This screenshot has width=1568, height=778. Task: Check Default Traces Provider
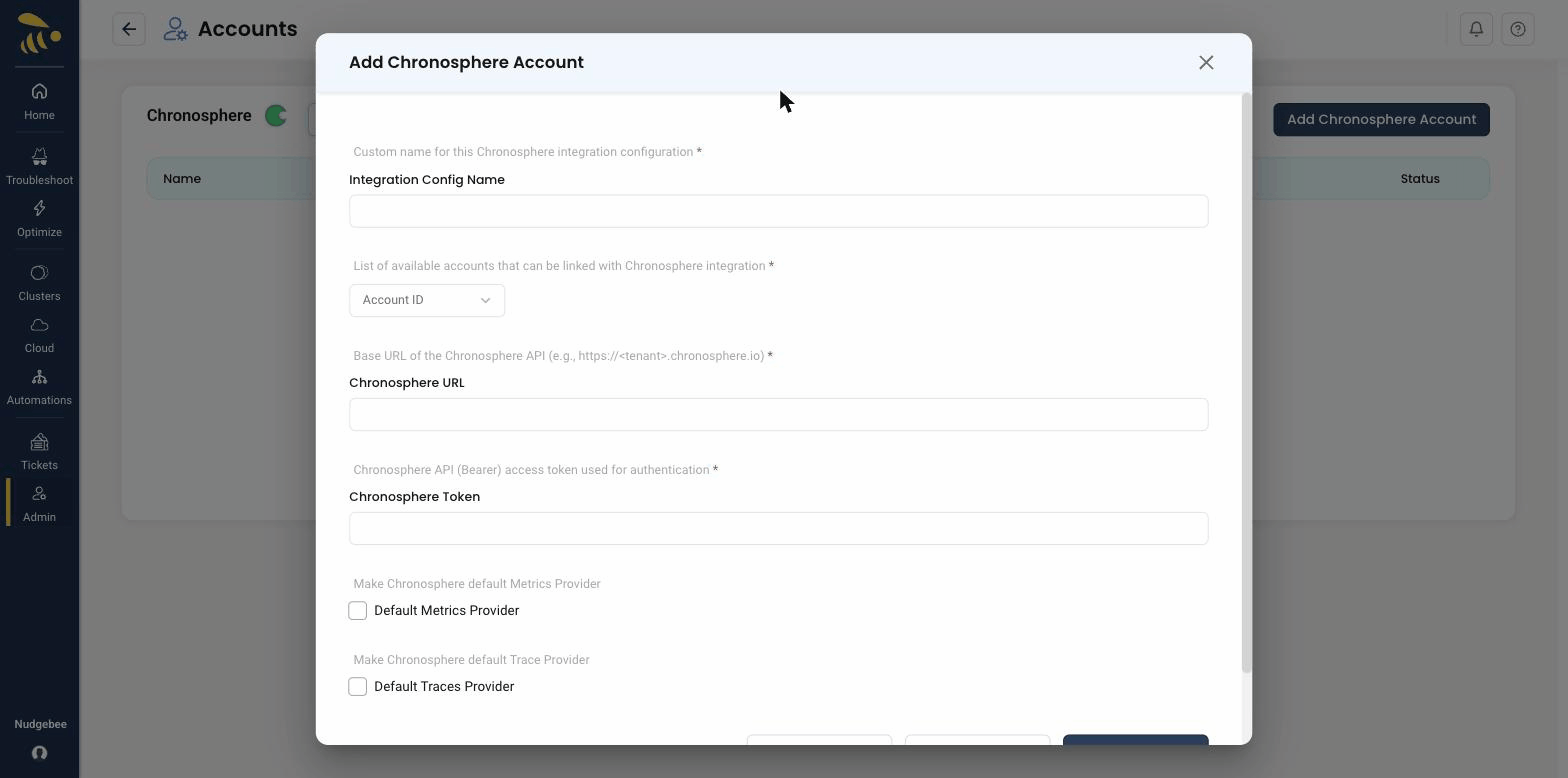pos(358,687)
